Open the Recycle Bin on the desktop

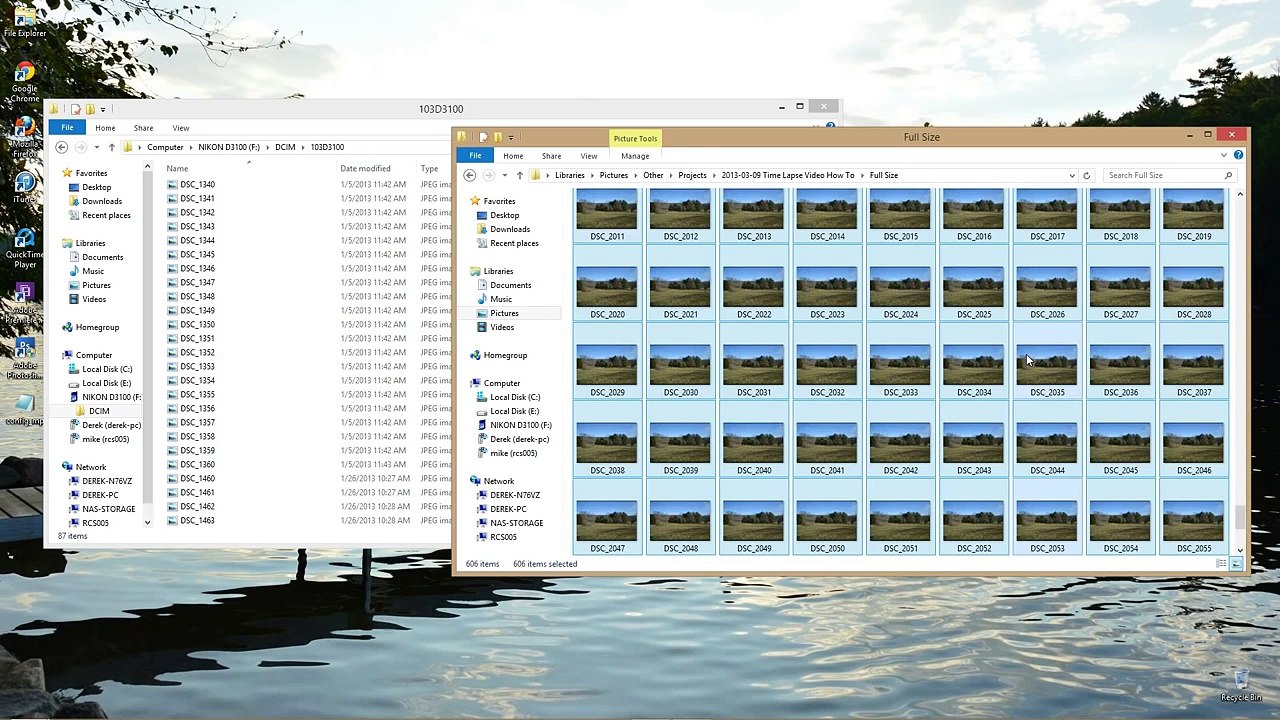[x=1241, y=685]
